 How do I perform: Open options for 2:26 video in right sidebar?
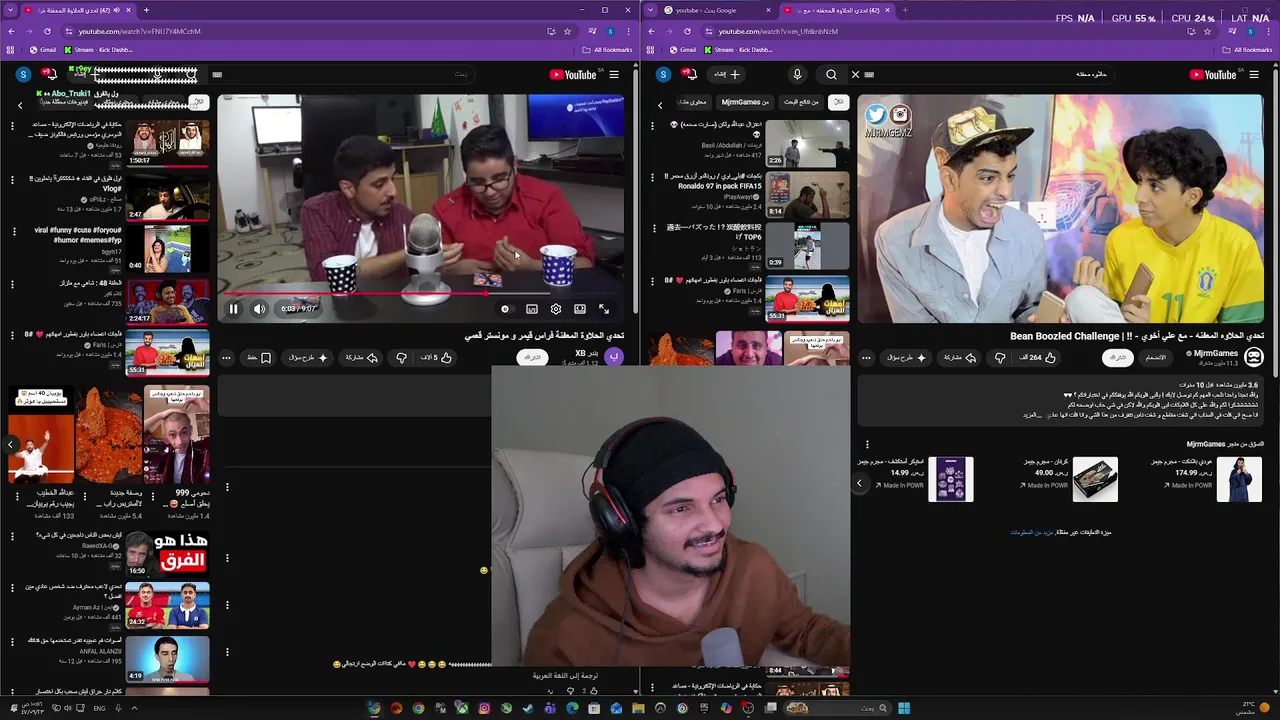(653, 125)
